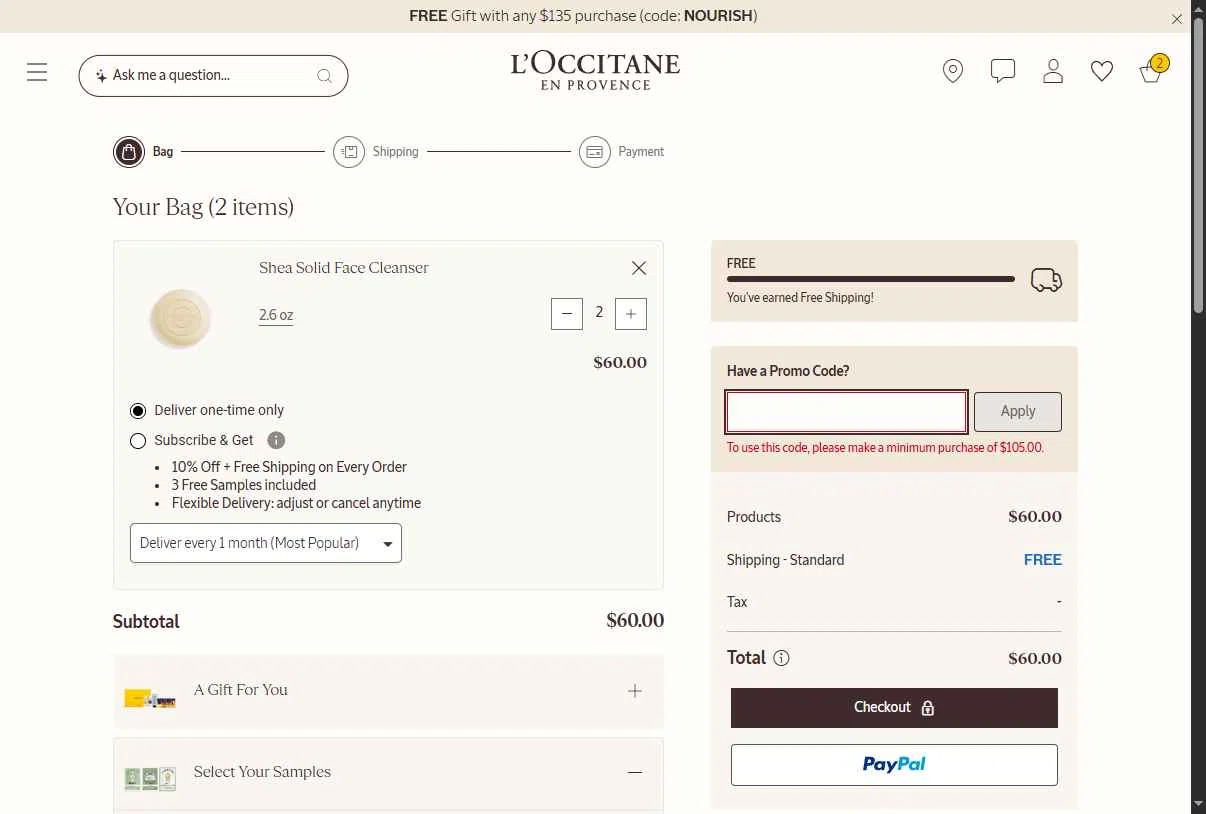Click the Shipping step label
Screen dimensions: 1206x814
click(x=396, y=152)
